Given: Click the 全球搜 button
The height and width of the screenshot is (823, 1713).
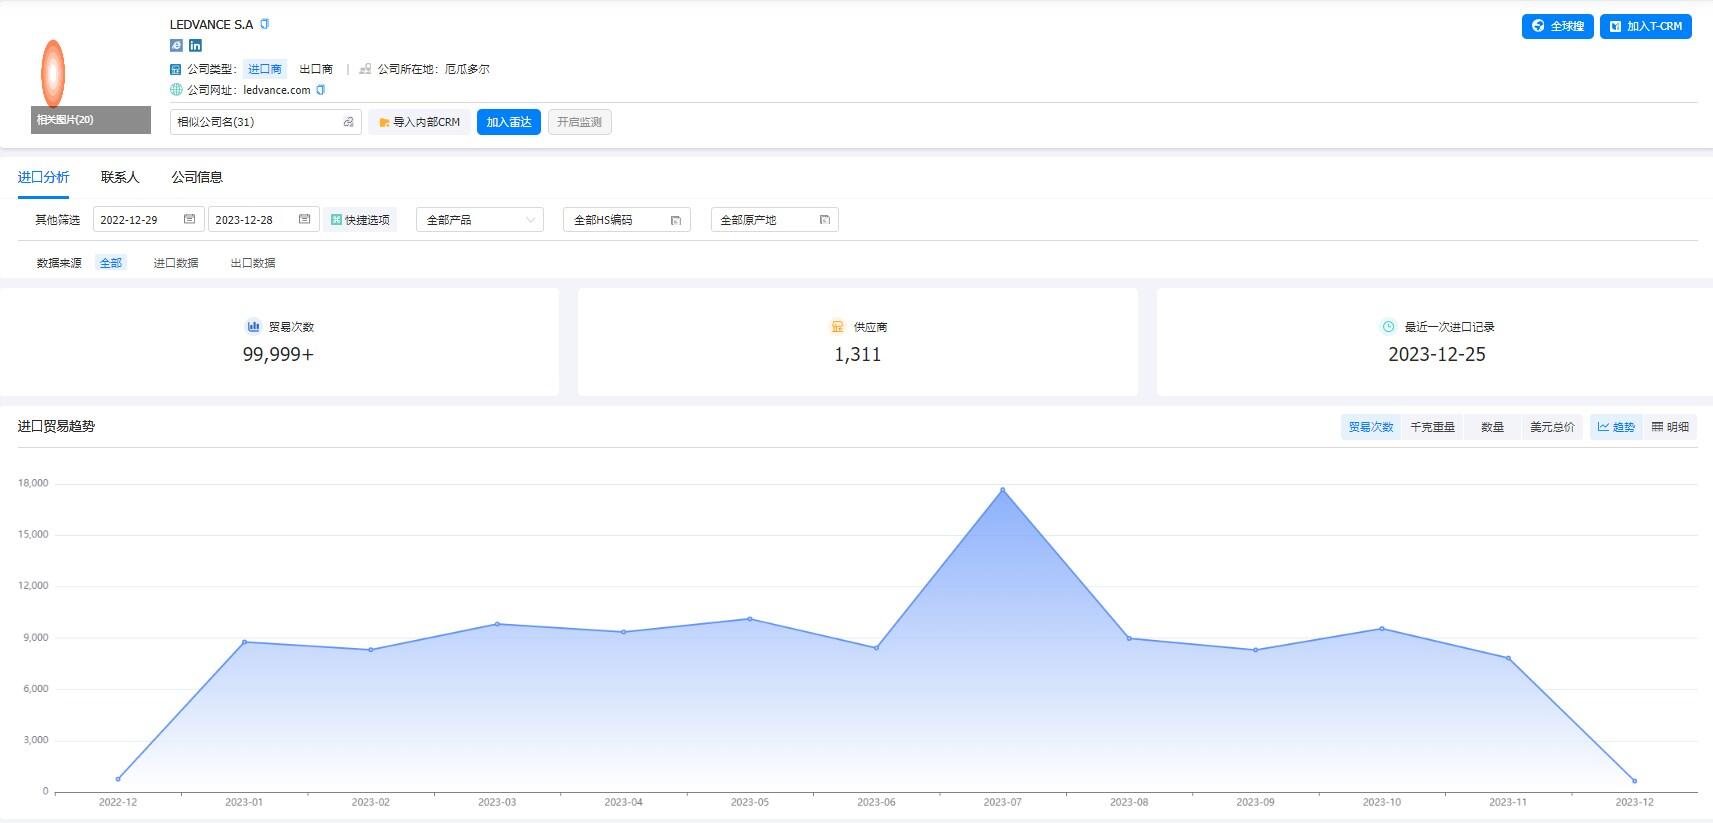Looking at the screenshot, I should [x=1558, y=26].
